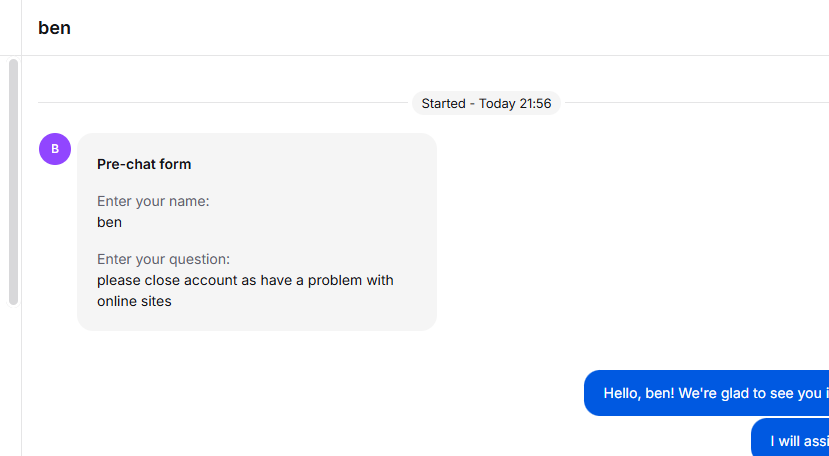Click the "Pre-chat form" heading
Viewport: 829px width, 456px height.
click(x=144, y=165)
